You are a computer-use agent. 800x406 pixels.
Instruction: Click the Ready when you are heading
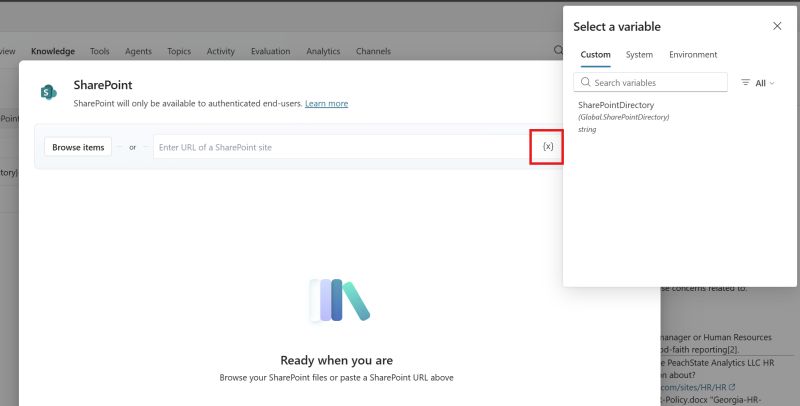(x=336, y=360)
